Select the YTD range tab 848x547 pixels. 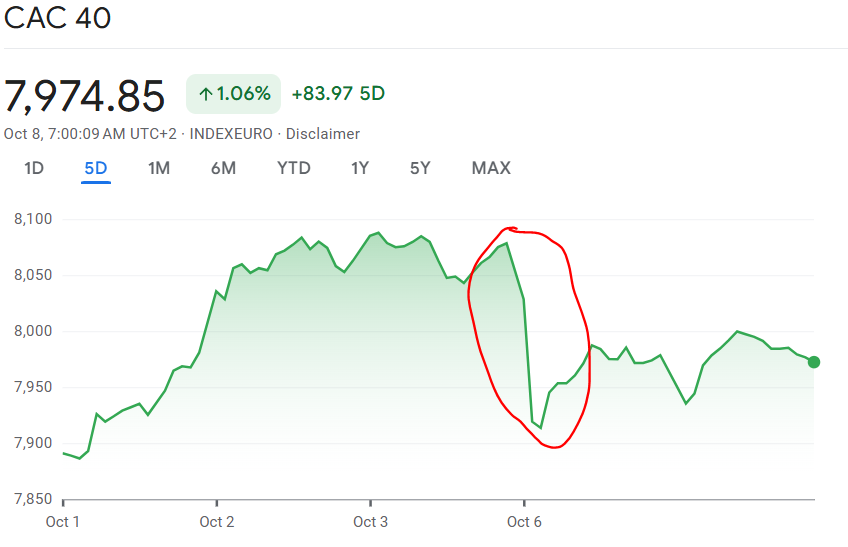[x=294, y=168]
